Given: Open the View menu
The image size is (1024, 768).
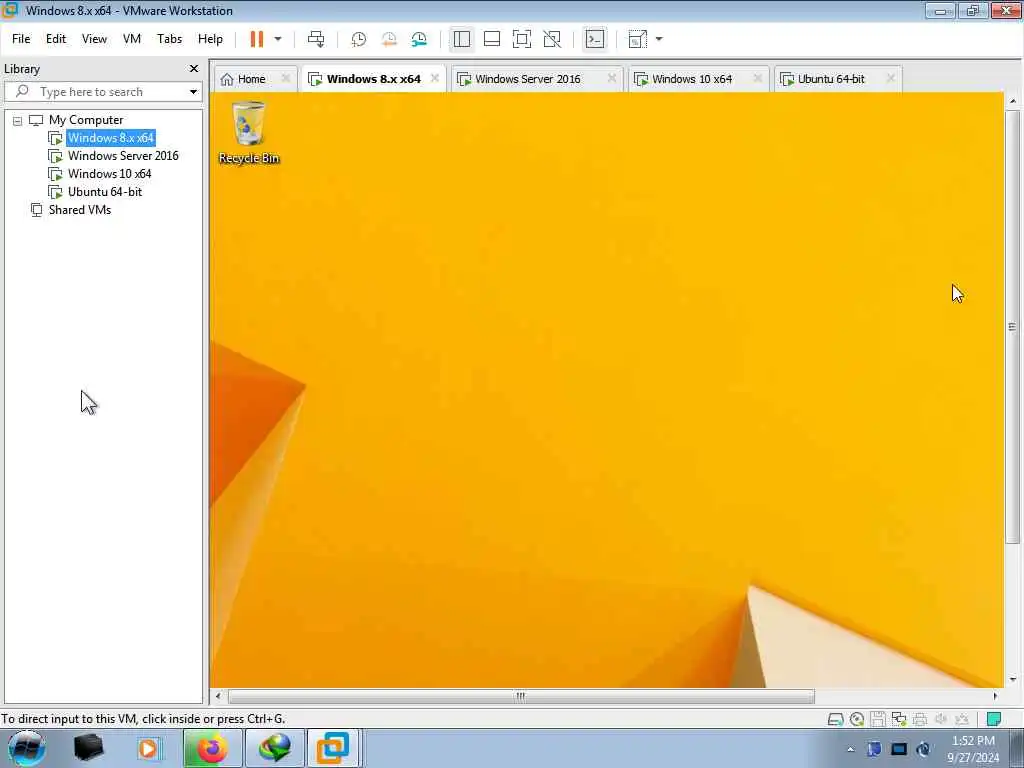Looking at the screenshot, I should coord(94,39).
